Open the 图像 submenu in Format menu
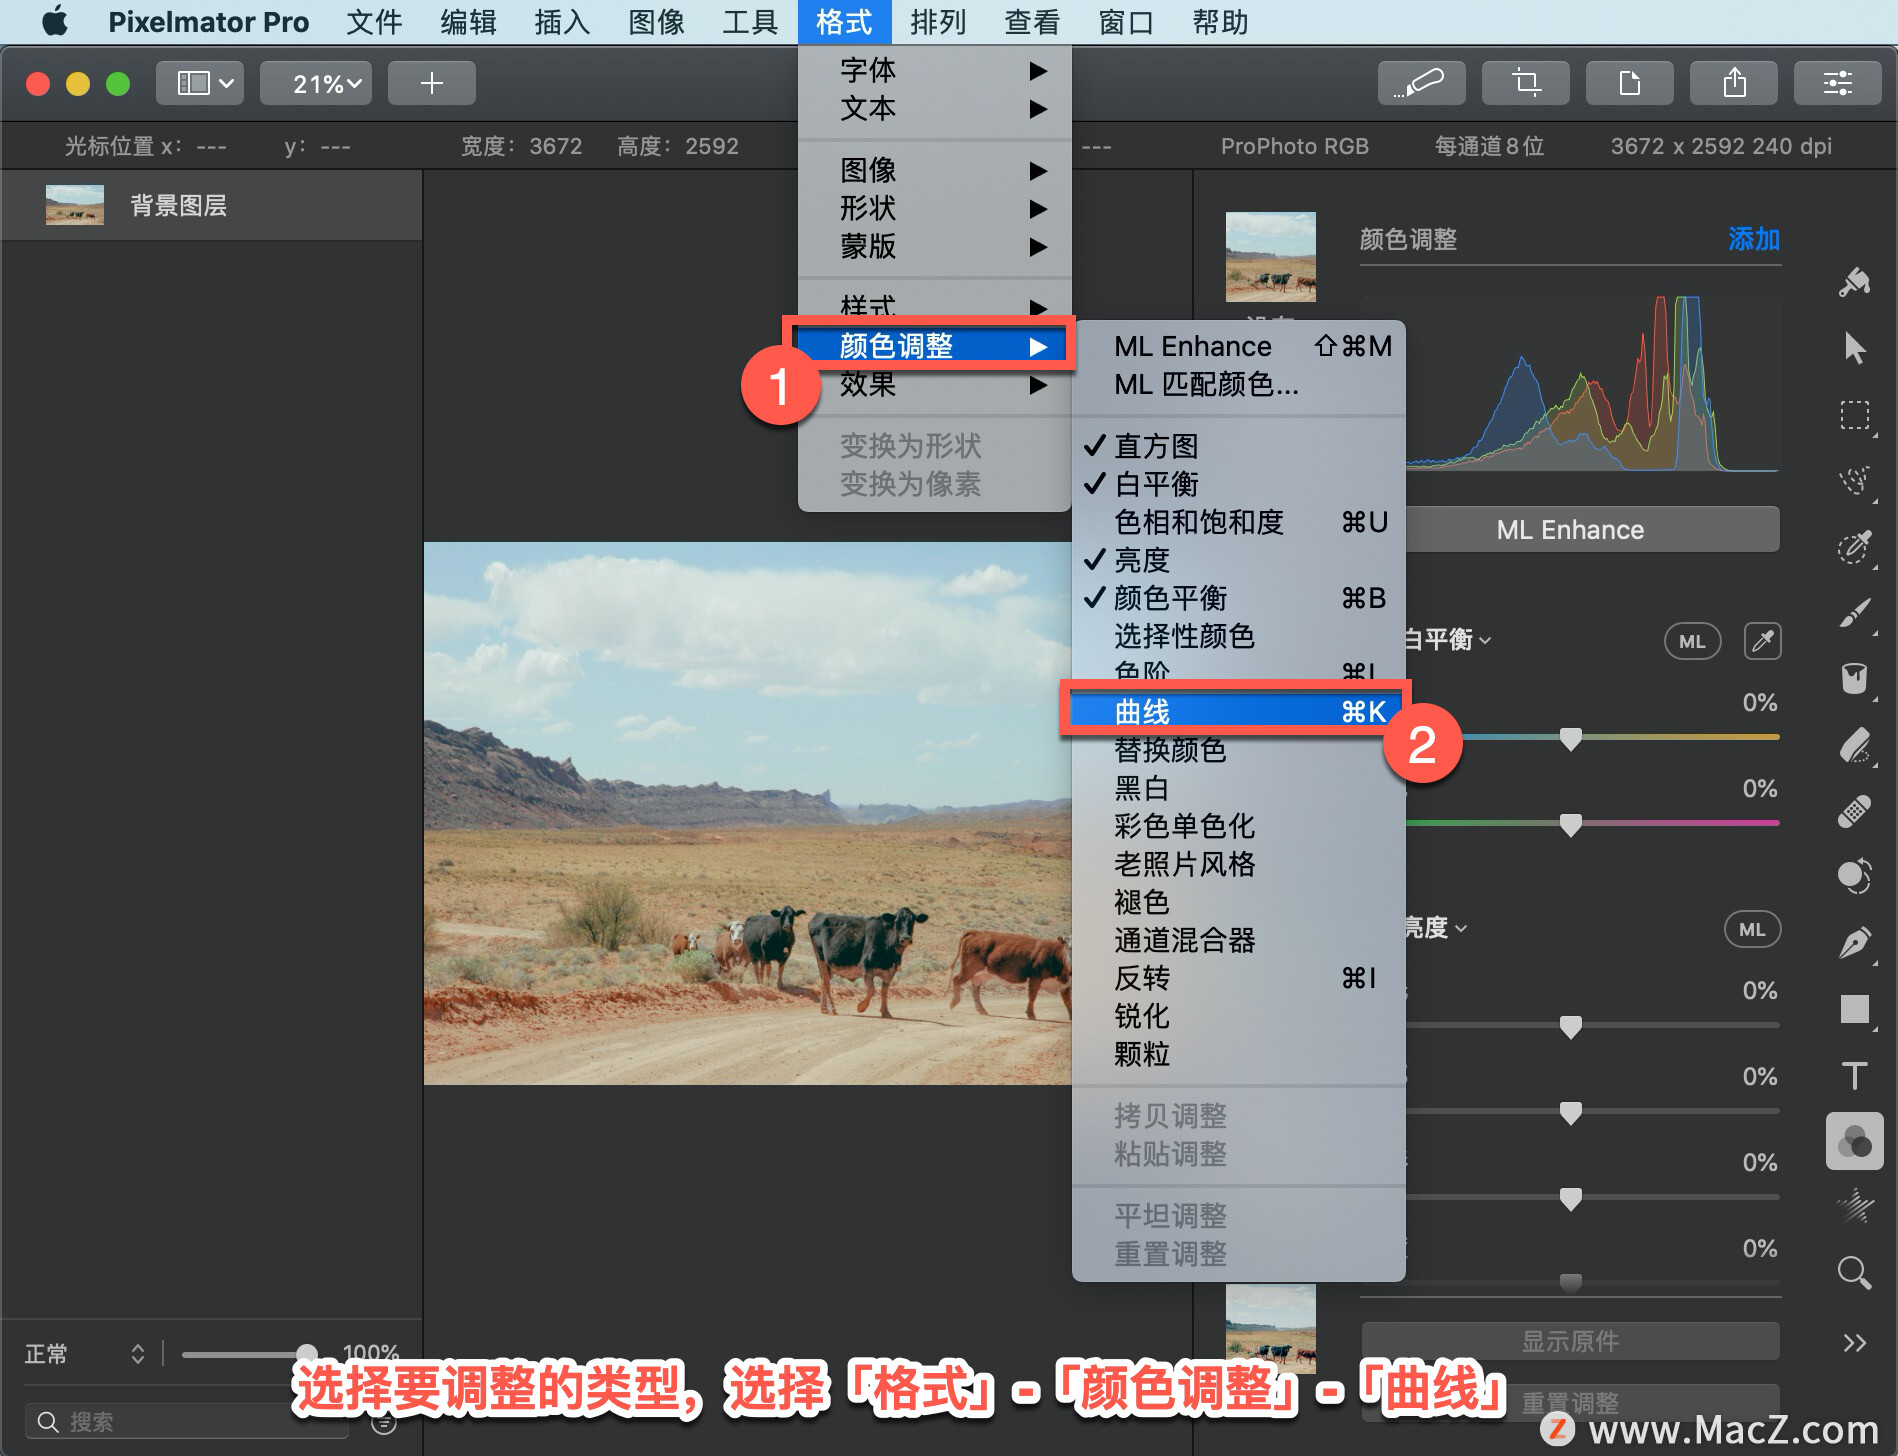This screenshot has width=1898, height=1456. click(935, 170)
